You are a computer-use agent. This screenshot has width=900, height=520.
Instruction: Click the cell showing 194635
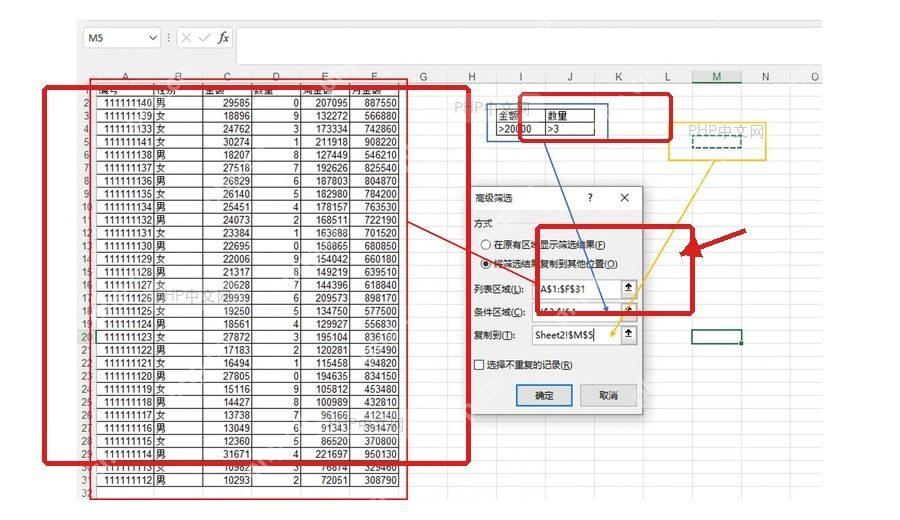click(325, 376)
